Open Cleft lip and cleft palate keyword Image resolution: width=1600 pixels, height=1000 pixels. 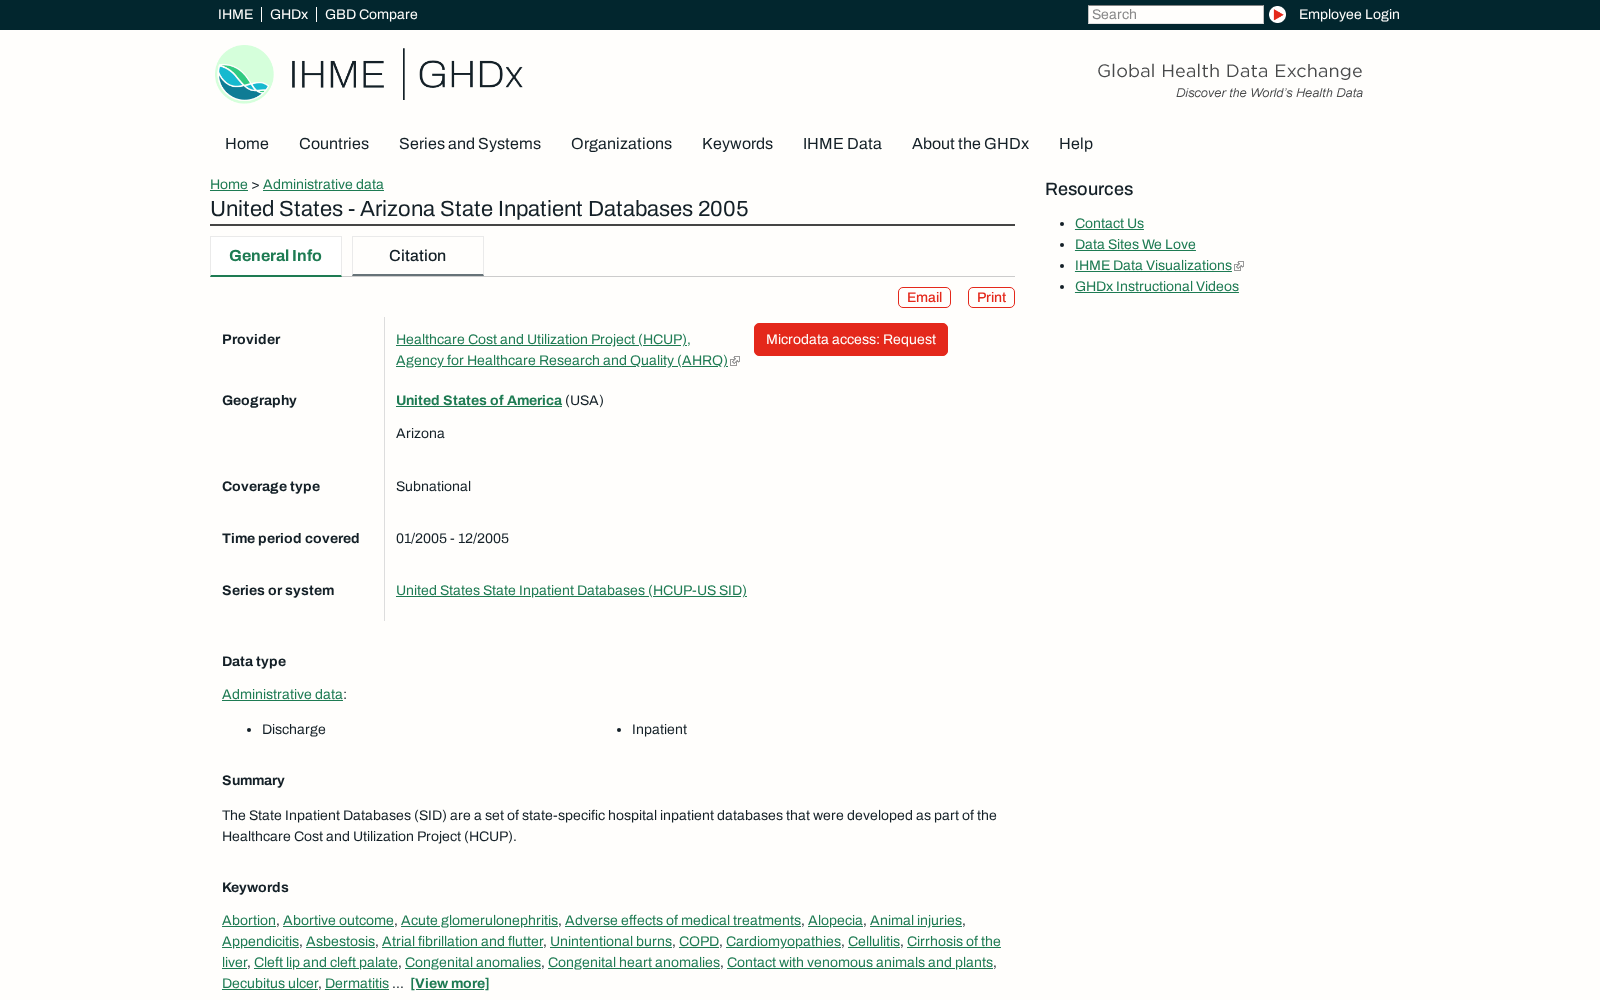pyautogui.click(x=326, y=963)
